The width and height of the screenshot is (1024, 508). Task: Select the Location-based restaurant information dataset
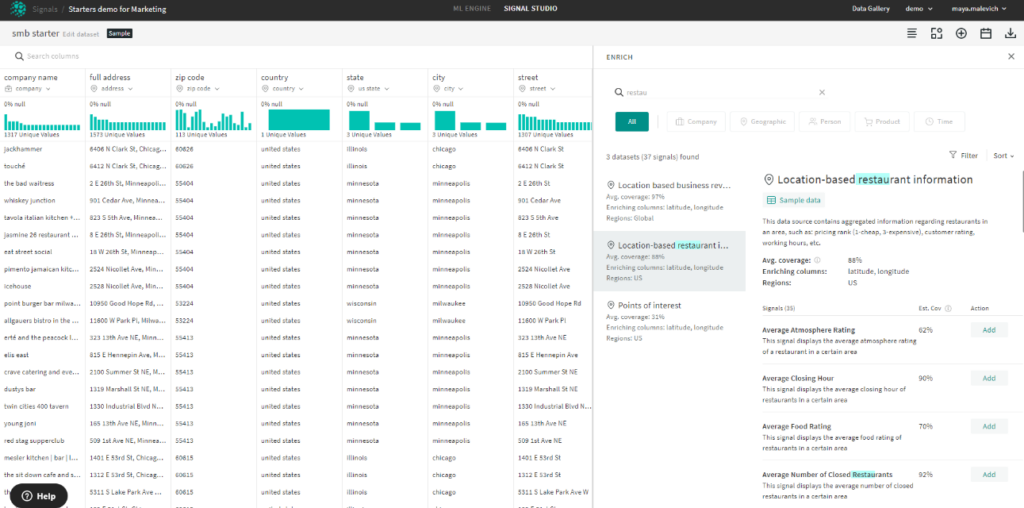[x=669, y=261]
